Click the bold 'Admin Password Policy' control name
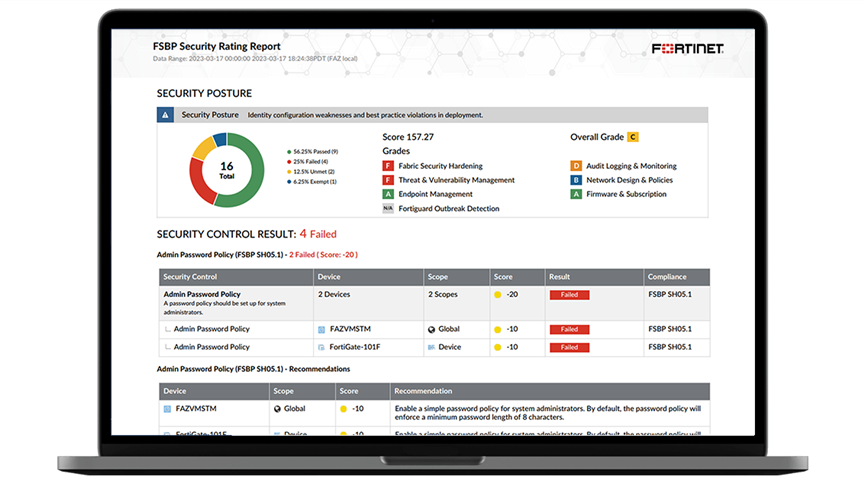The height and width of the screenshot is (486, 864). point(202,295)
